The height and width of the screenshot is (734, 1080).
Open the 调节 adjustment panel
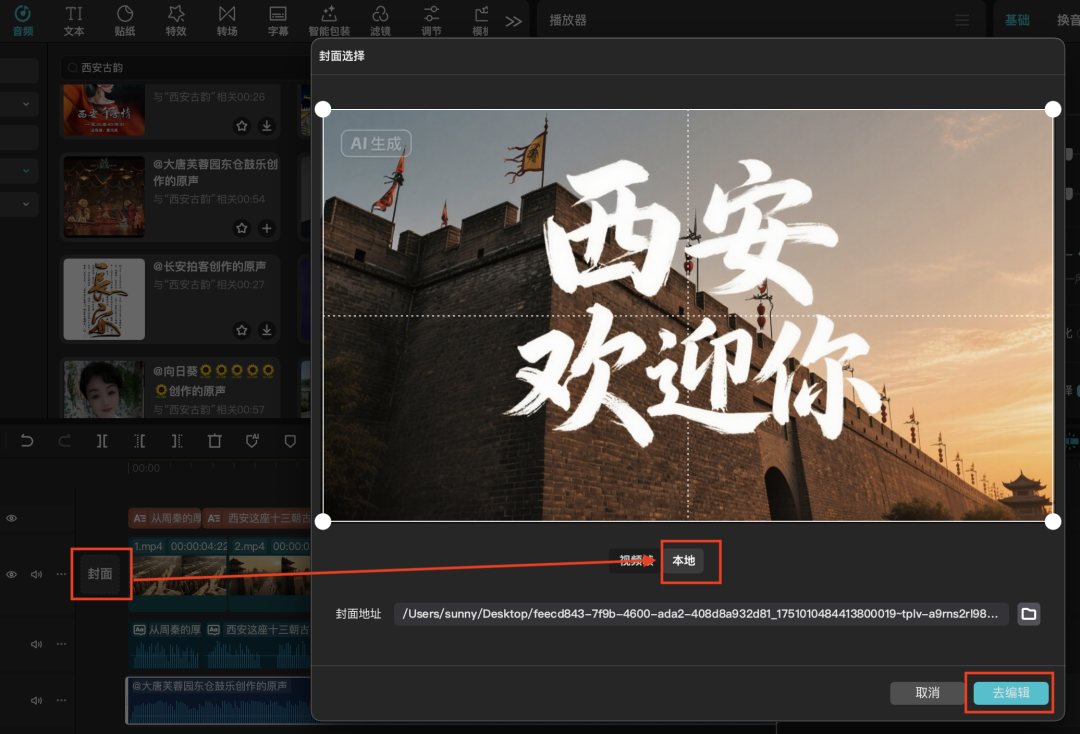[430, 20]
